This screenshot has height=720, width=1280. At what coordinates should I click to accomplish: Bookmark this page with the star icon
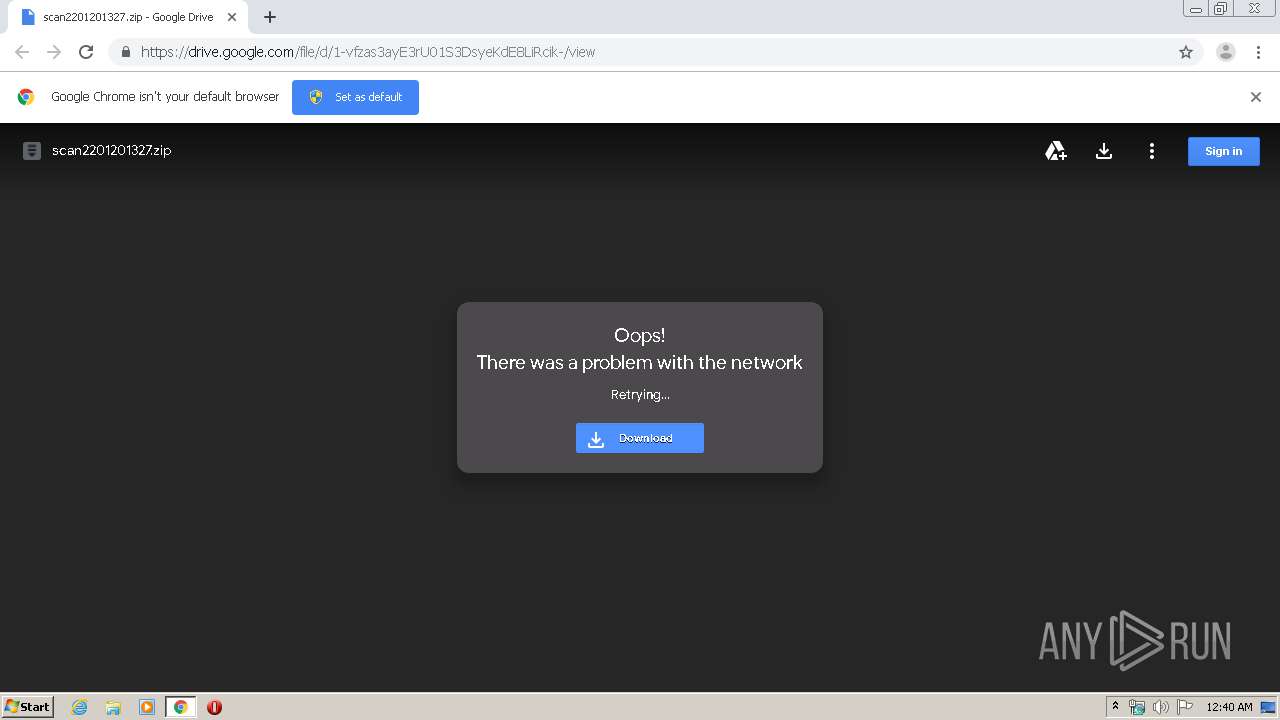pos(1186,52)
